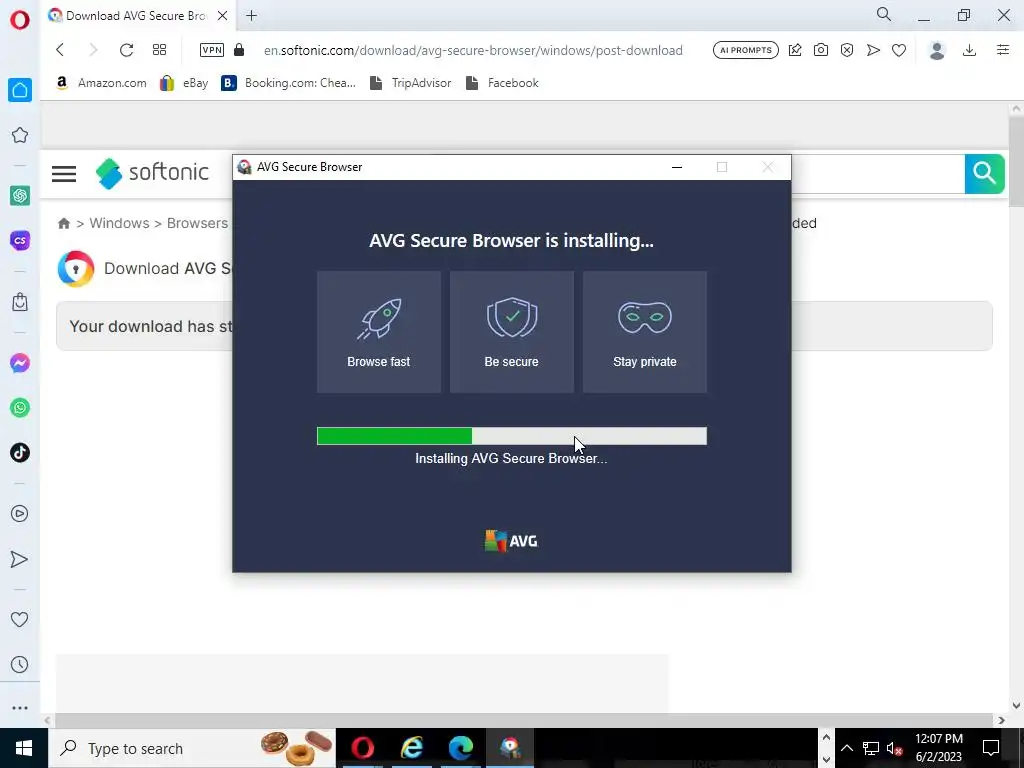Viewport: 1024px width, 768px height.
Task: Open the ad blocker shield icon
Action: coord(847,50)
